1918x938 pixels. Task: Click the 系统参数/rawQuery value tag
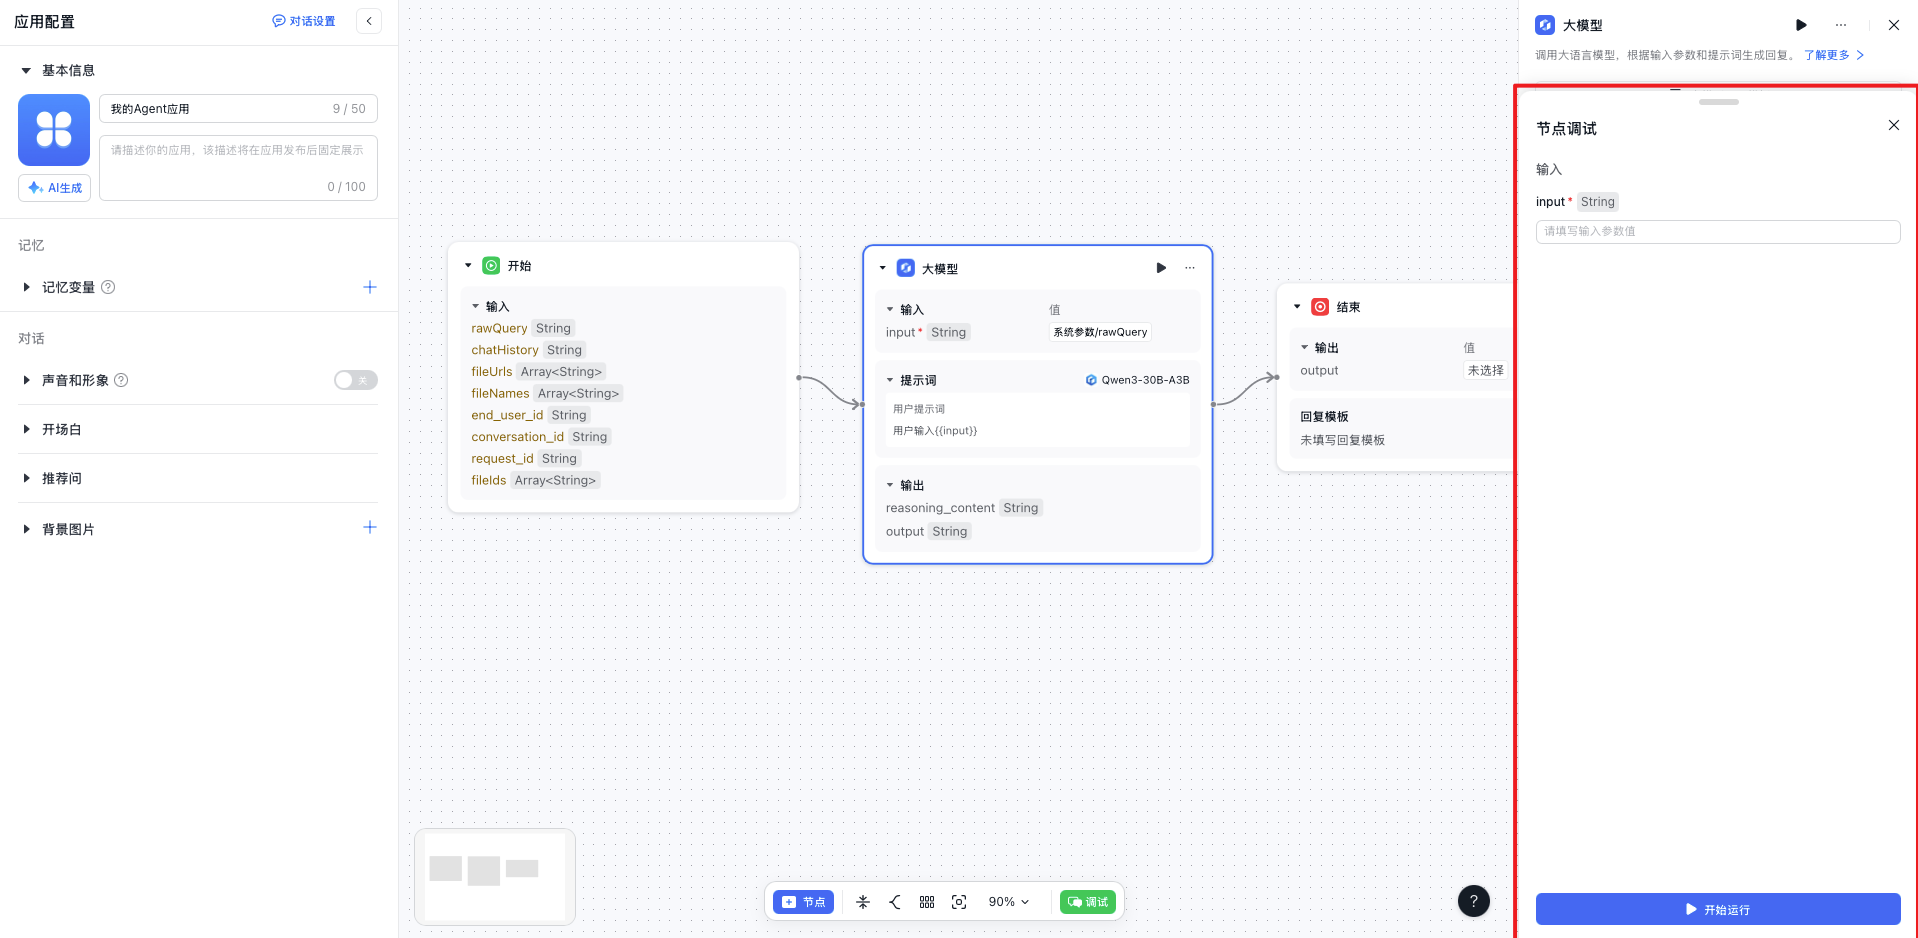[x=1100, y=332]
